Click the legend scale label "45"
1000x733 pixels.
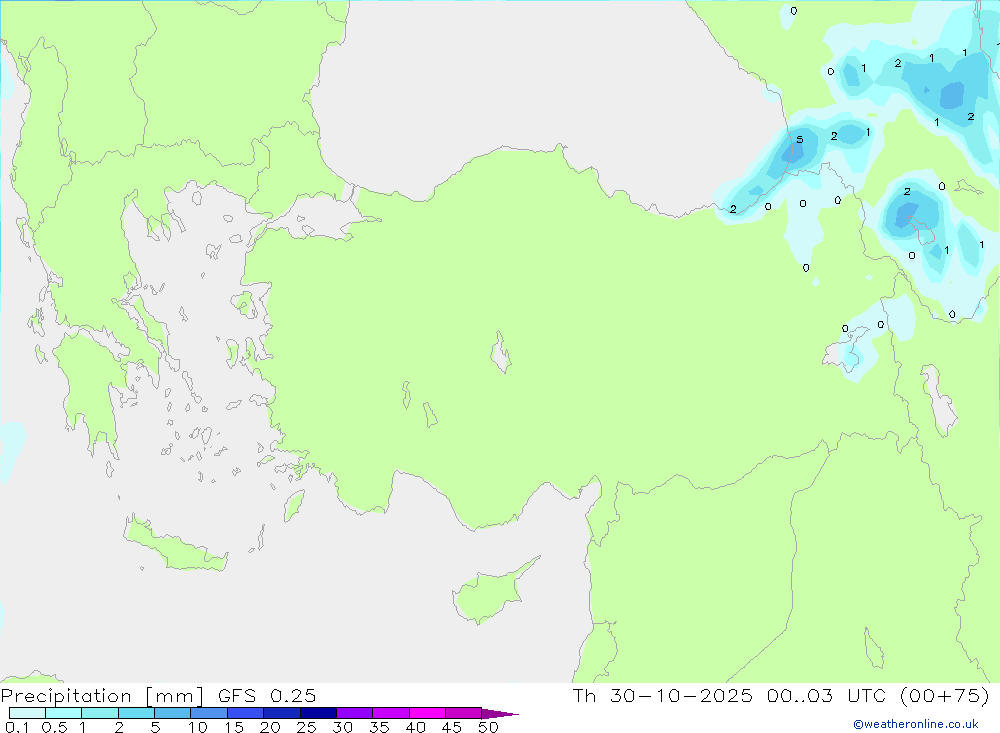point(452,727)
